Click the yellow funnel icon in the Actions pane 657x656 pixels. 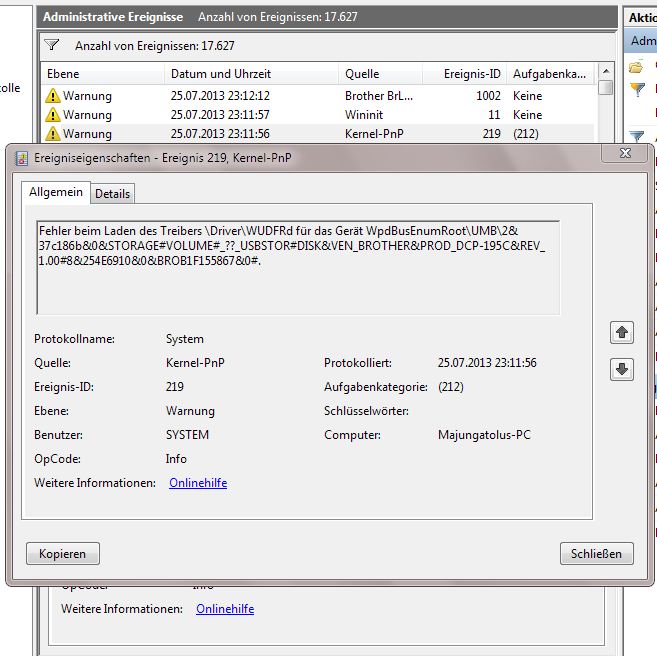(x=635, y=90)
